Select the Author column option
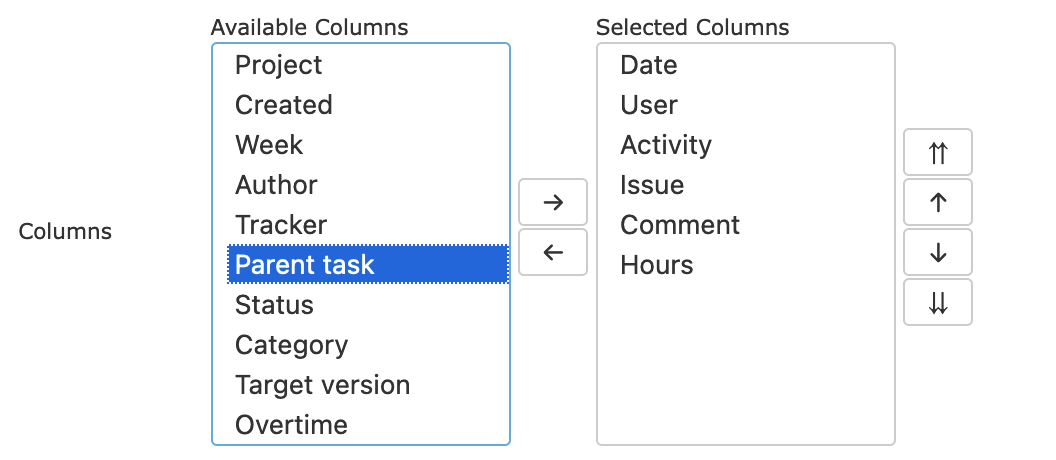Viewport: 1056px width, 460px height. [x=368, y=185]
